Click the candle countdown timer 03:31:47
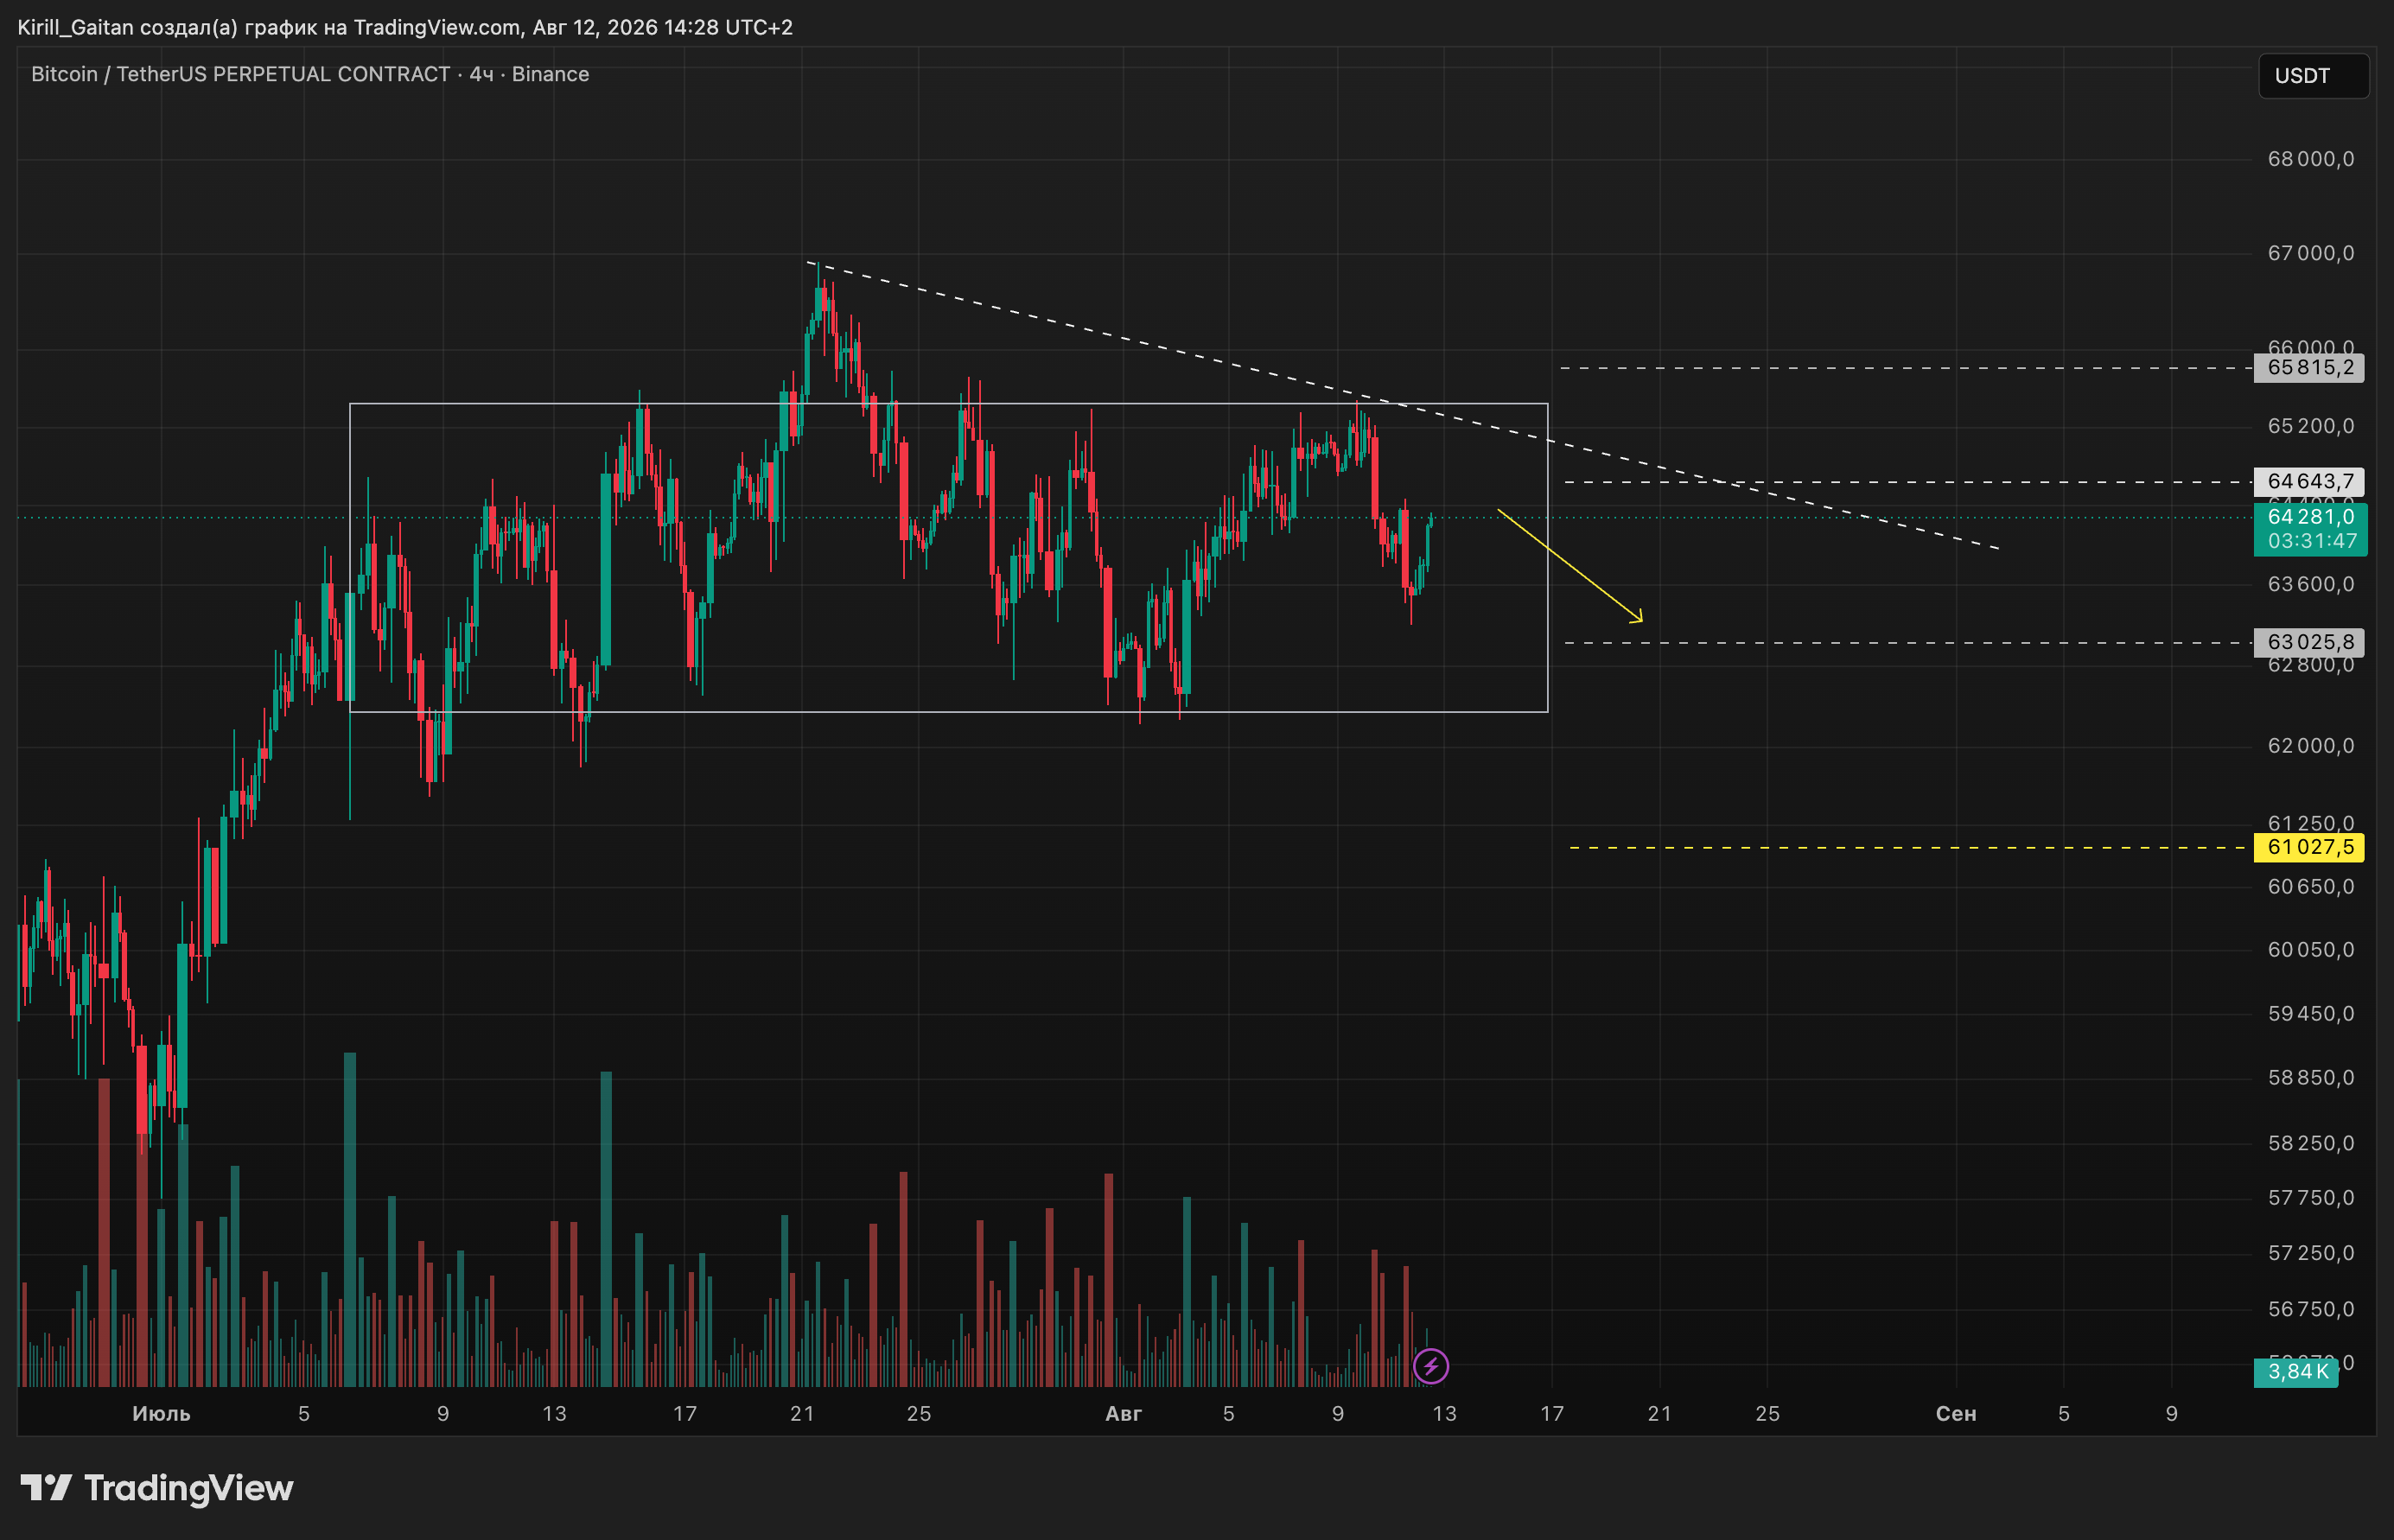This screenshot has width=2394, height=1540. click(x=2310, y=542)
